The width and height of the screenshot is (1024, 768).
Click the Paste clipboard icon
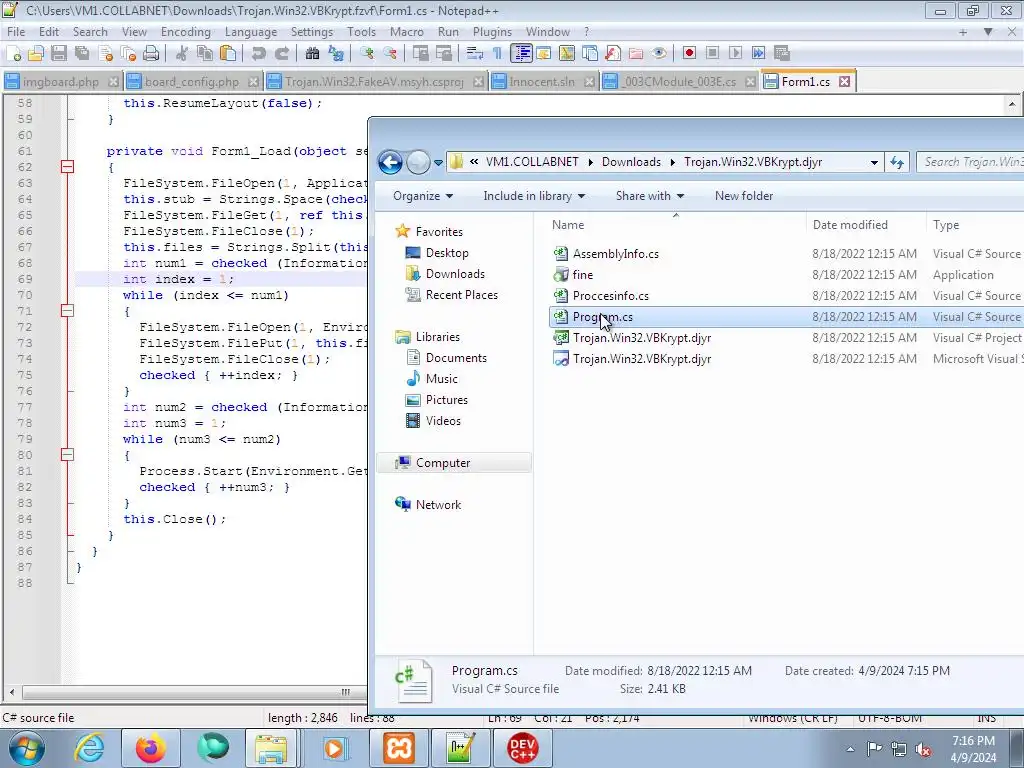tap(228, 54)
